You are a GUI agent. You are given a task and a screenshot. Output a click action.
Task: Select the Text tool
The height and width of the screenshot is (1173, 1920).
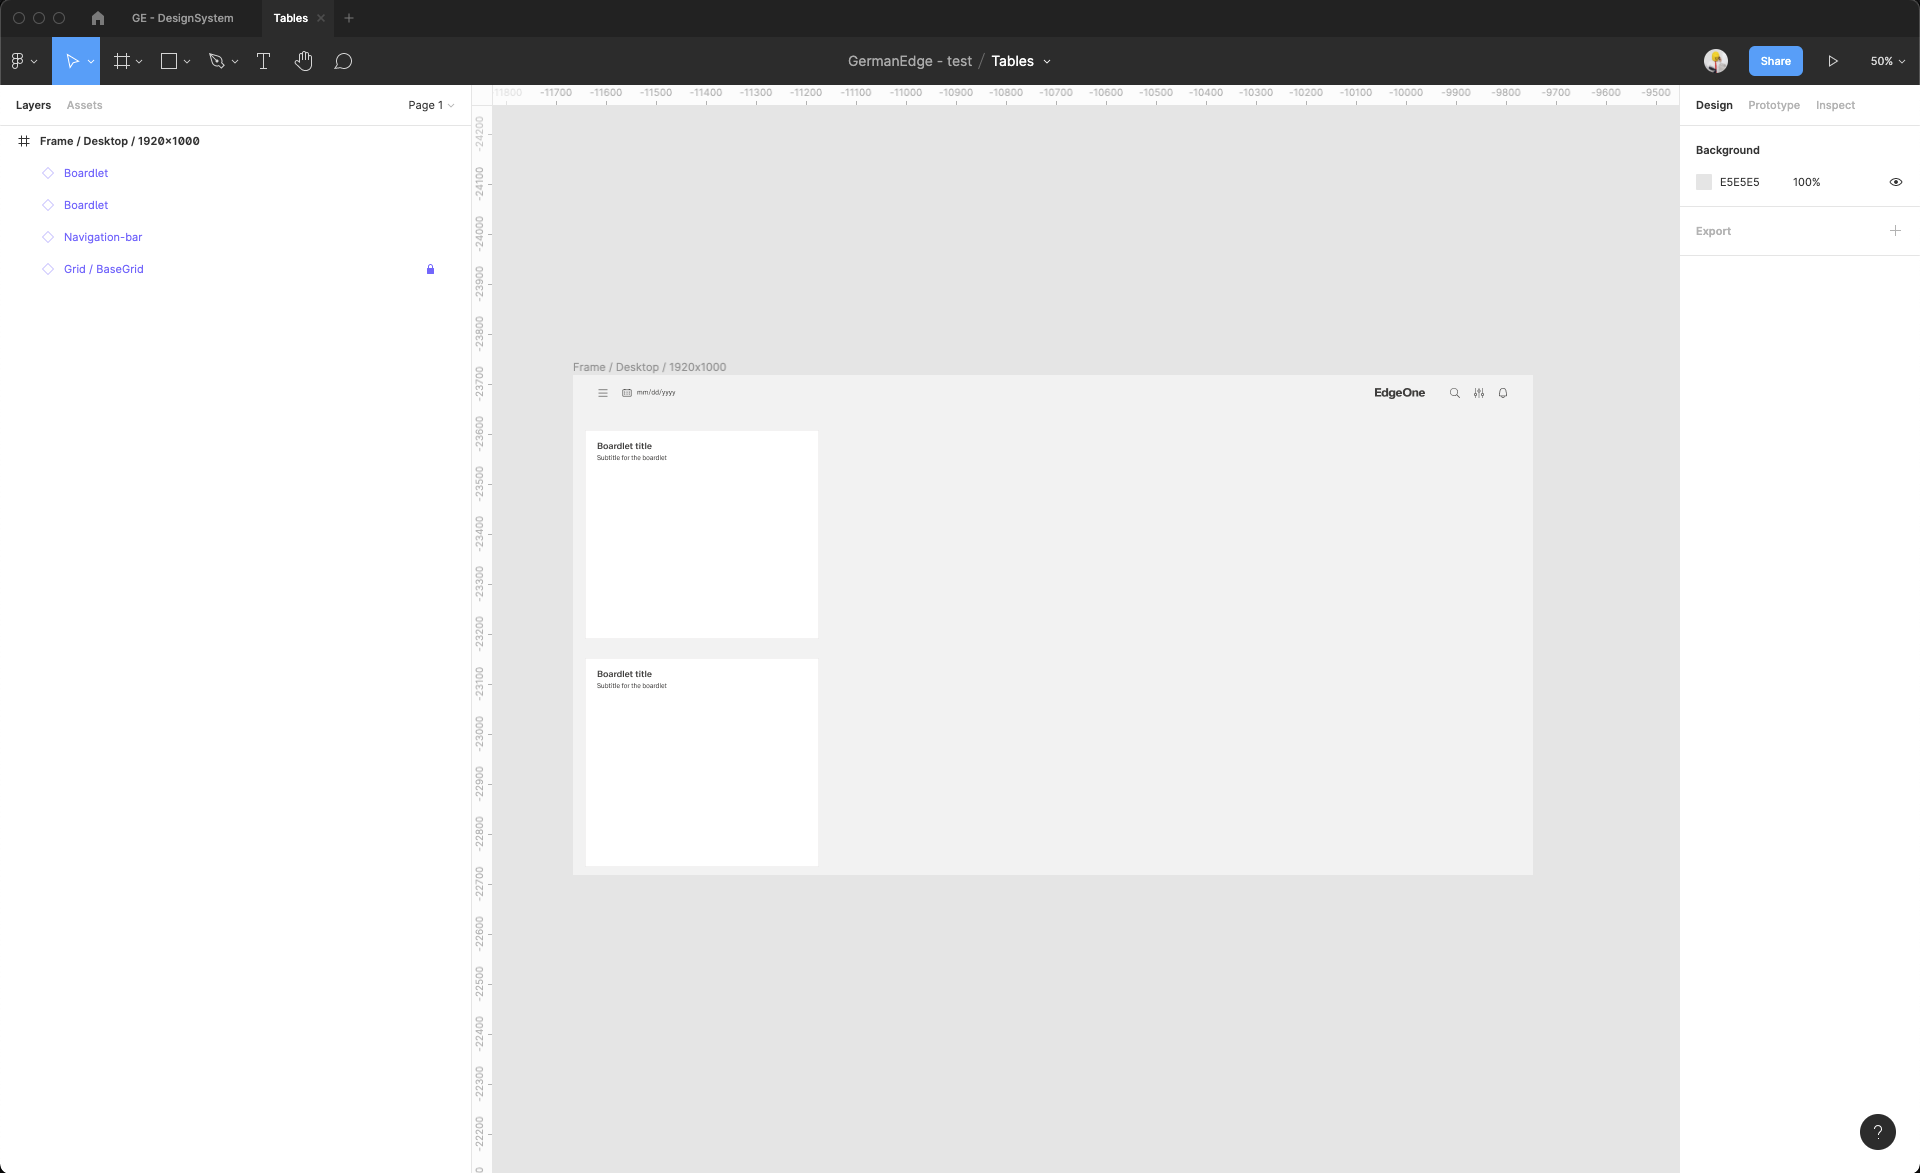tap(263, 61)
